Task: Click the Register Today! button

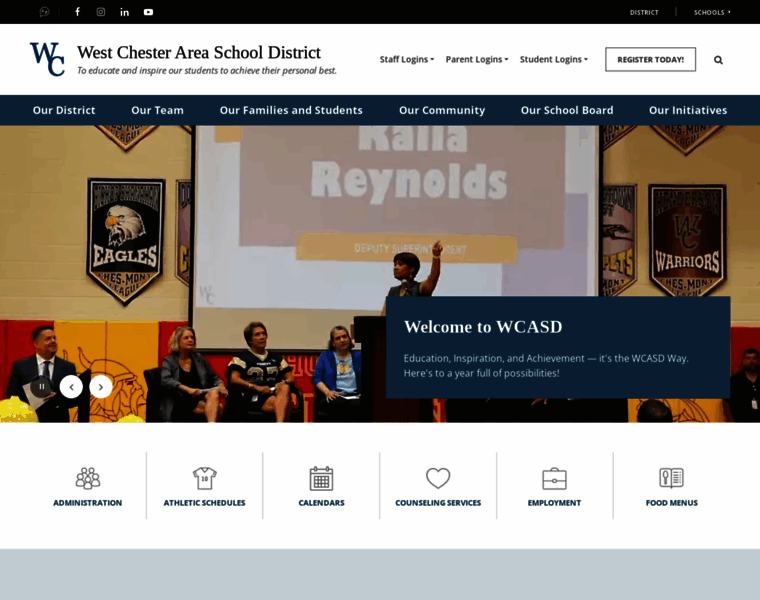Action: 650,59
